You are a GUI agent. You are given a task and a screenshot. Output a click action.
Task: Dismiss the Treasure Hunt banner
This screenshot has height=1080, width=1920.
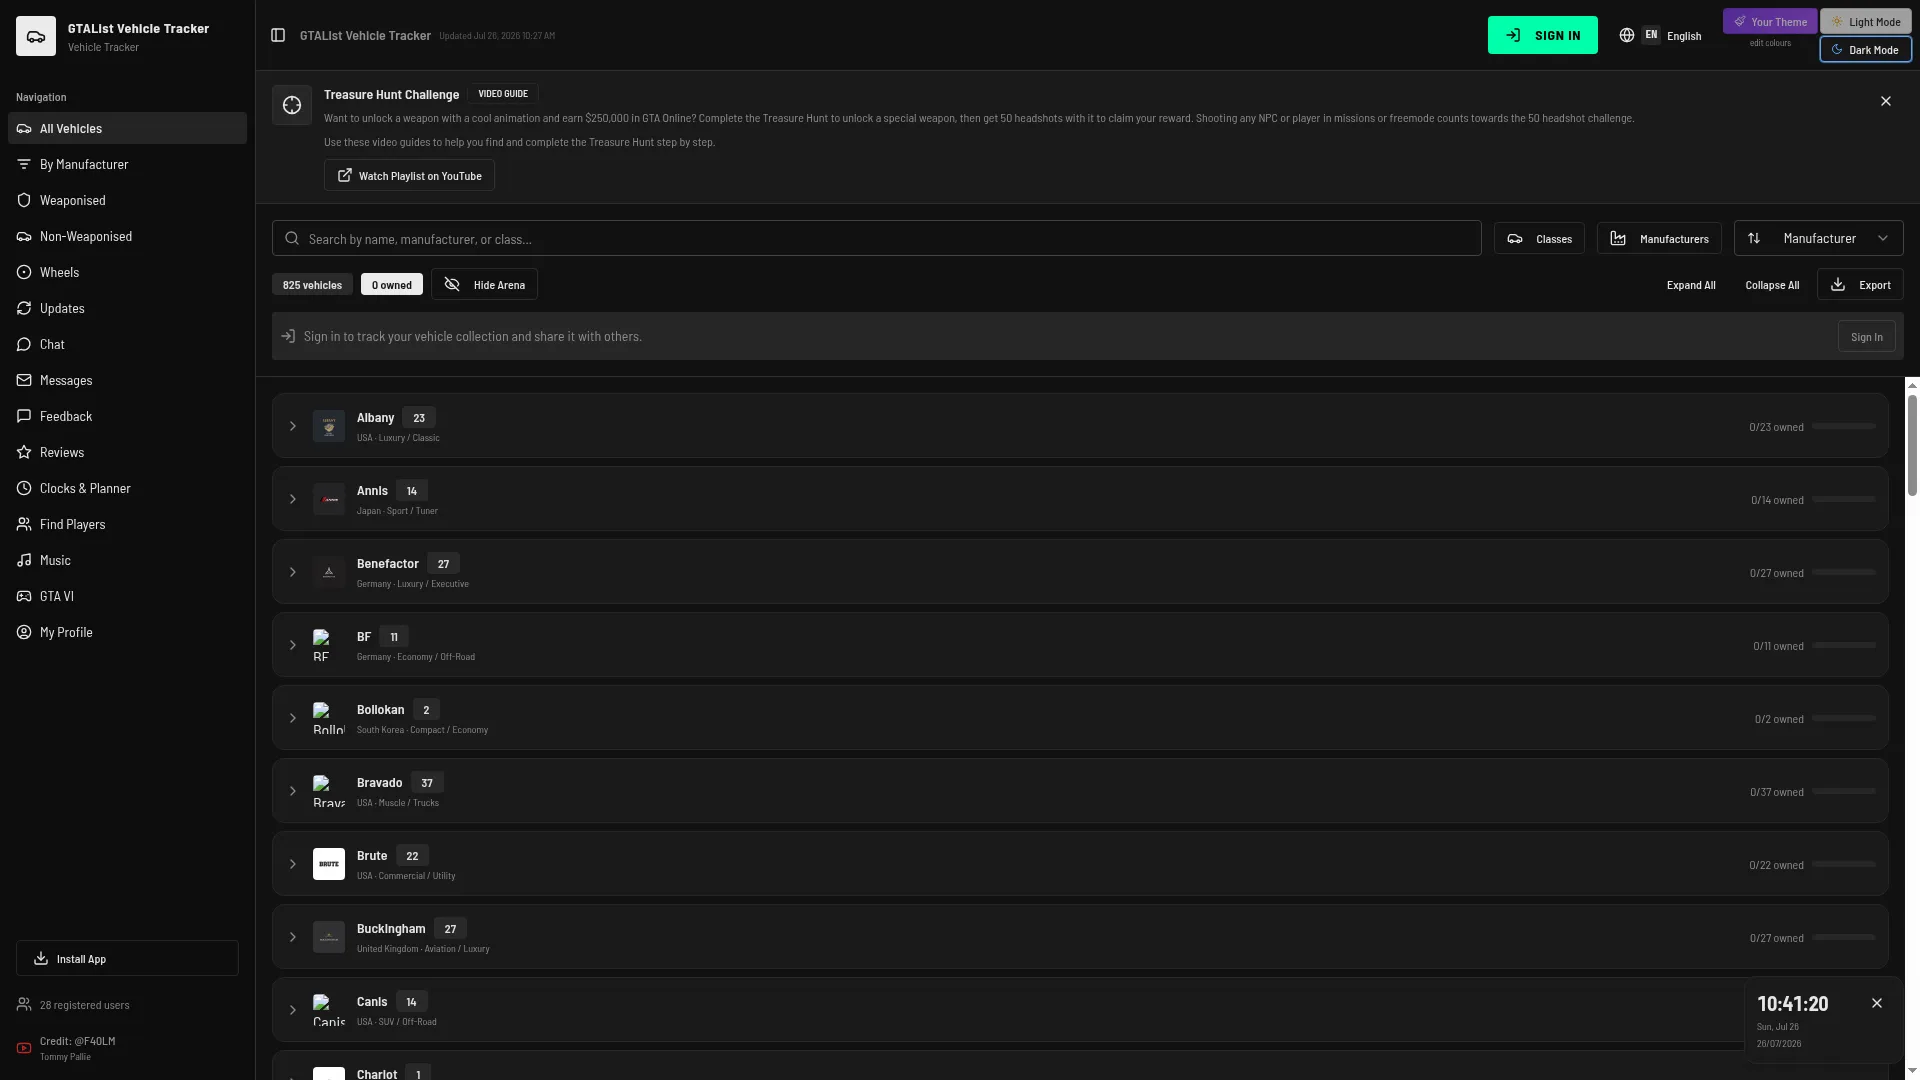(1886, 101)
